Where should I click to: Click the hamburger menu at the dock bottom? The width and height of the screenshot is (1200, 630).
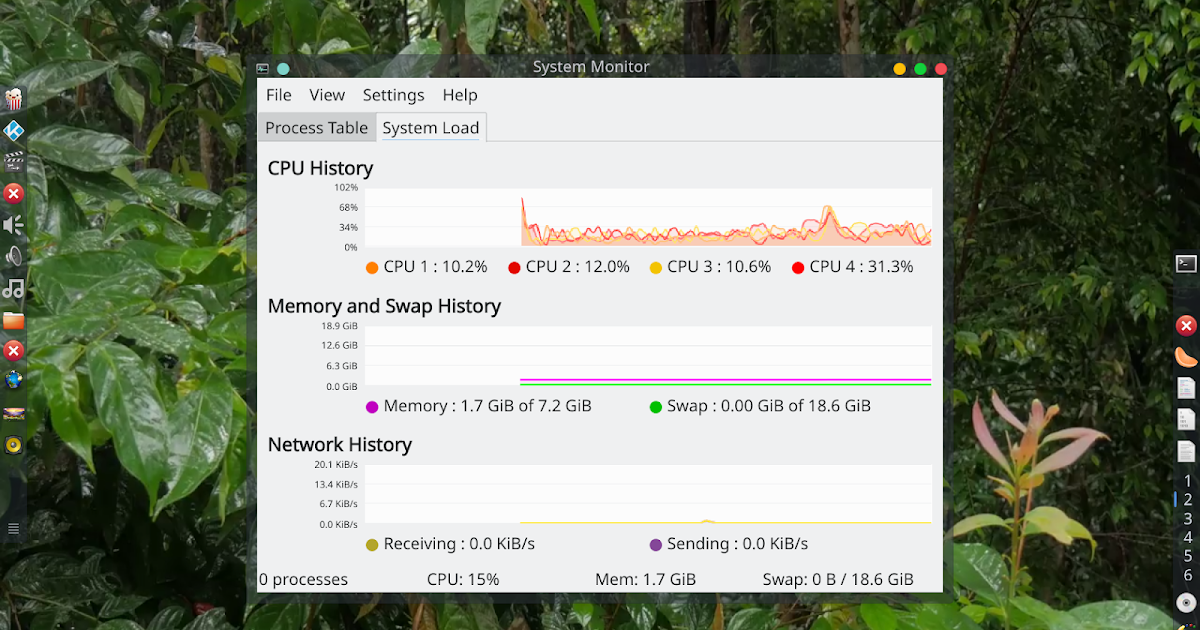tap(14, 528)
